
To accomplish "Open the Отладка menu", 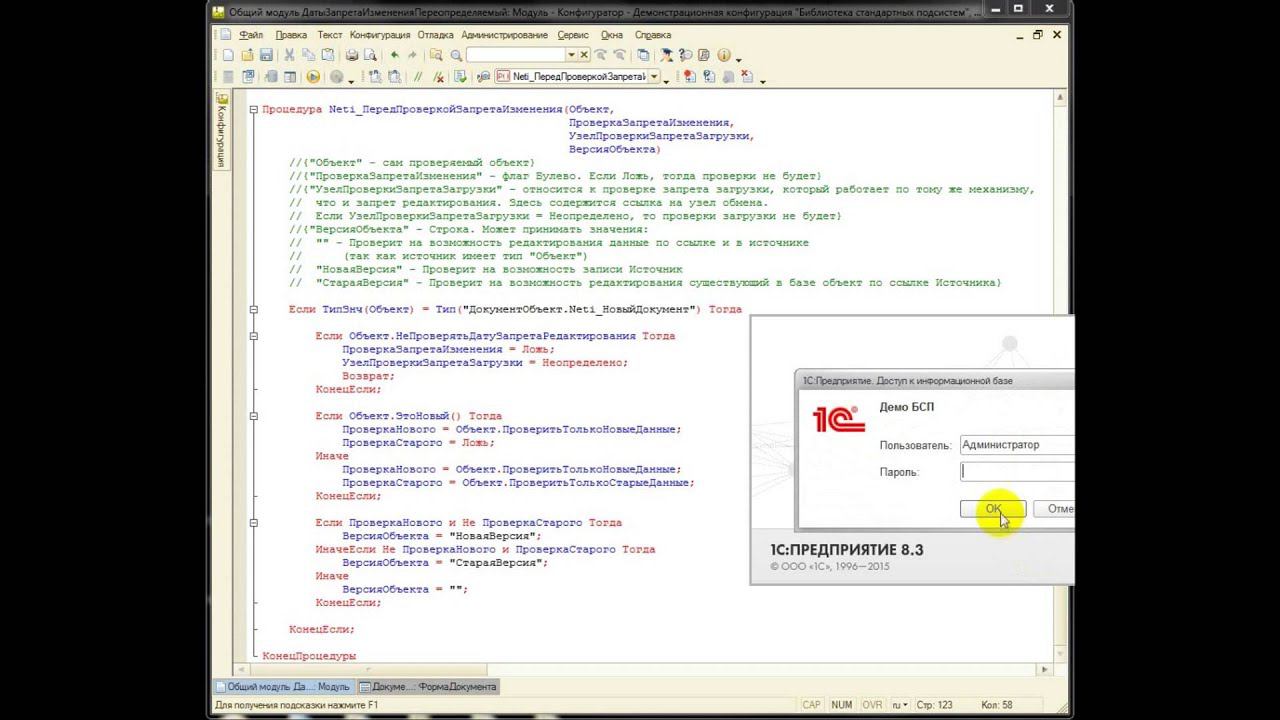I will (436, 35).
